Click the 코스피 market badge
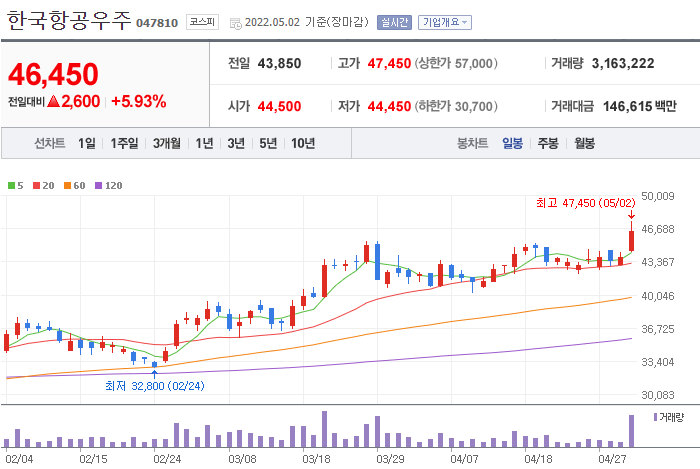Viewport: 700px width, 469px height. click(x=202, y=22)
